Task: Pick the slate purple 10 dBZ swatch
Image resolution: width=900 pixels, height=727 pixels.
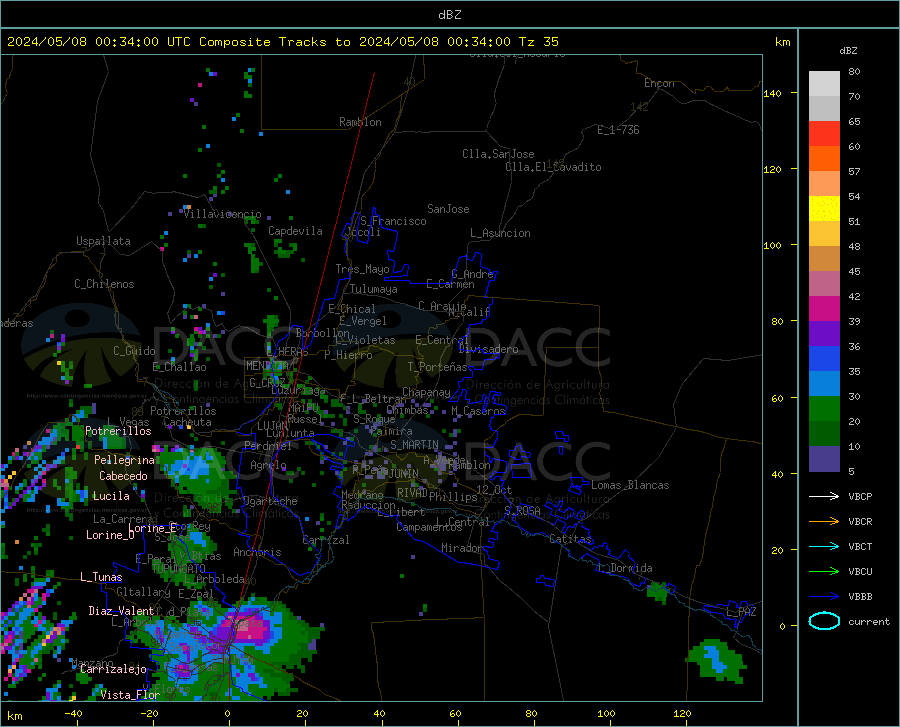Action: [824, 459]
